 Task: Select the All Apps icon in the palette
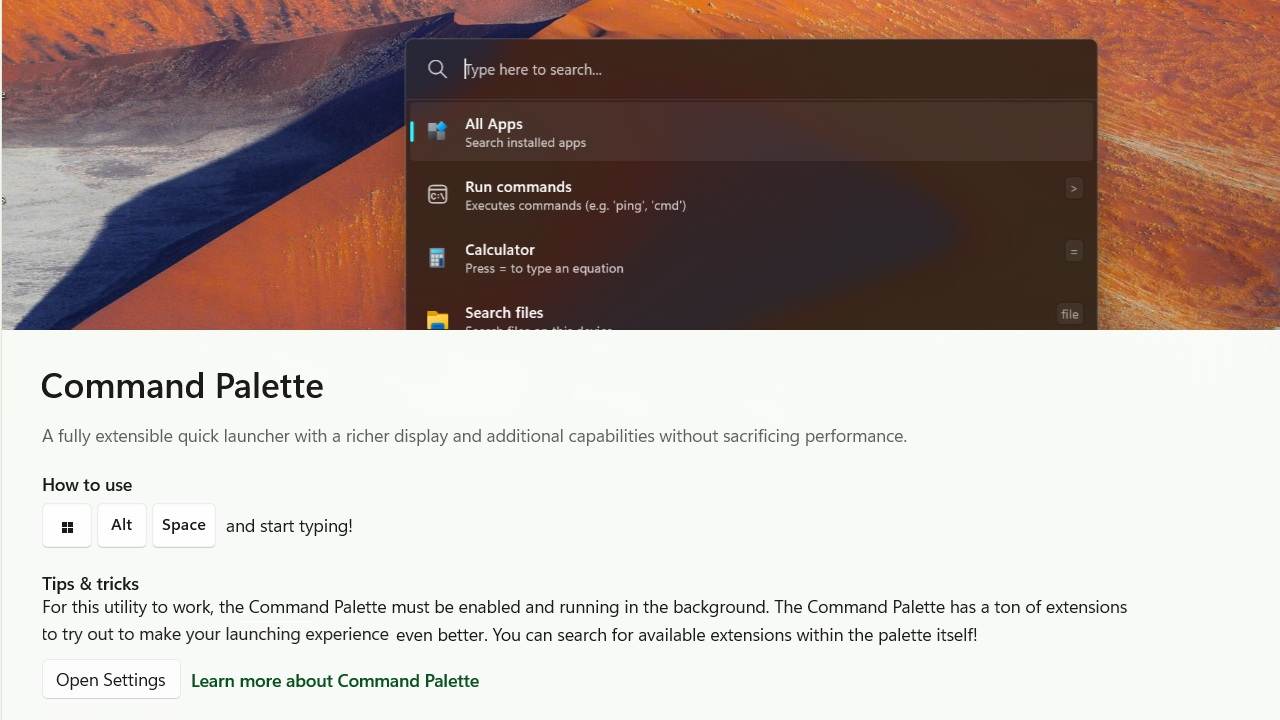(x=437, y=131)
